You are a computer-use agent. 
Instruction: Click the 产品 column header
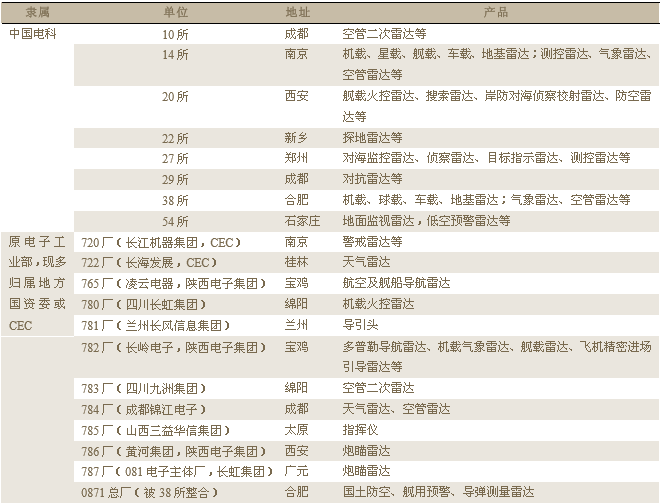[495, 13]
